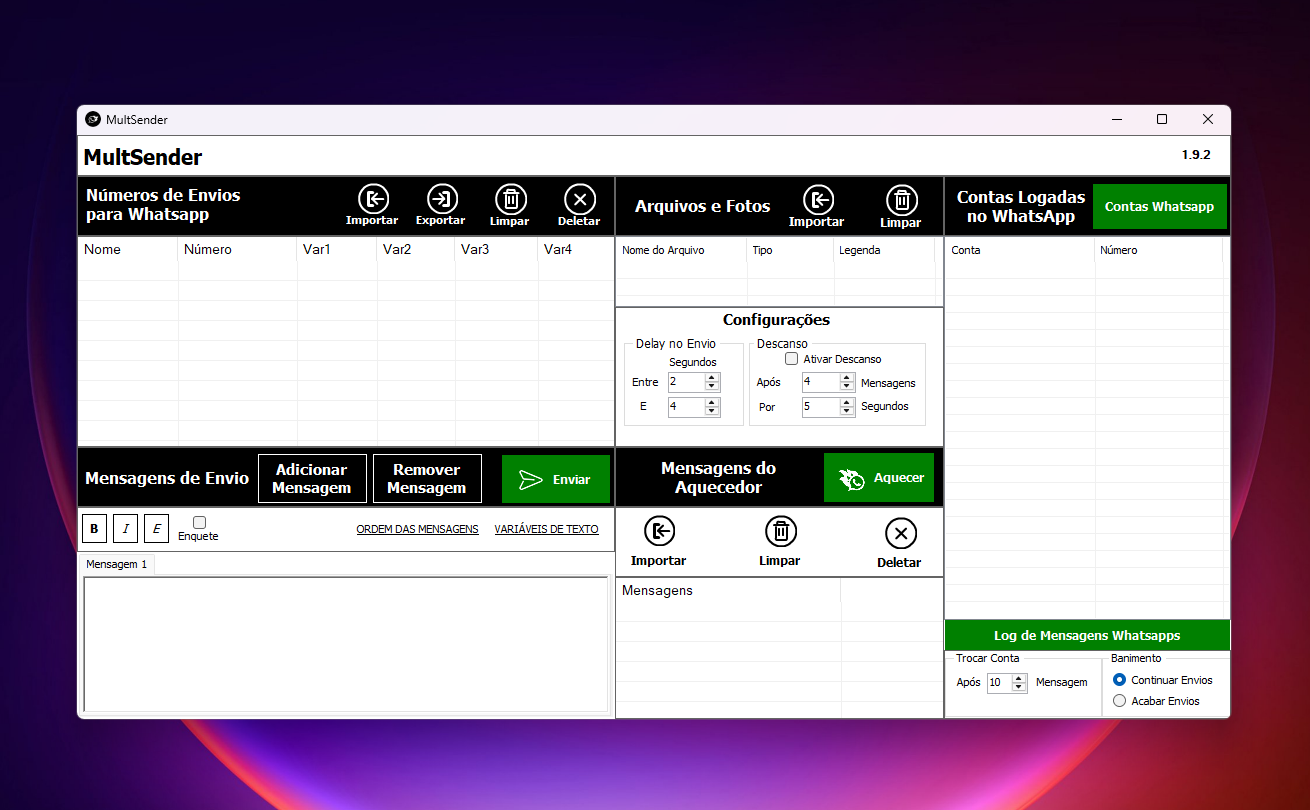Increase the Entre delay seconds value
Screen dimensions: 1310x810
(712, 378)
